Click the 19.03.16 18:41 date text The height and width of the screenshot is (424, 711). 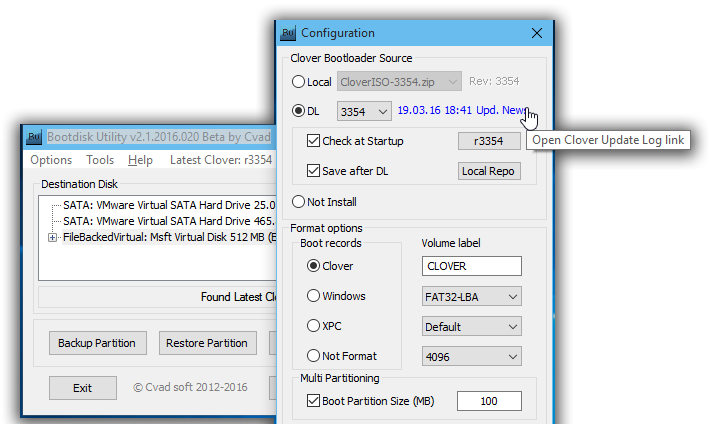(x=434, y=110)
